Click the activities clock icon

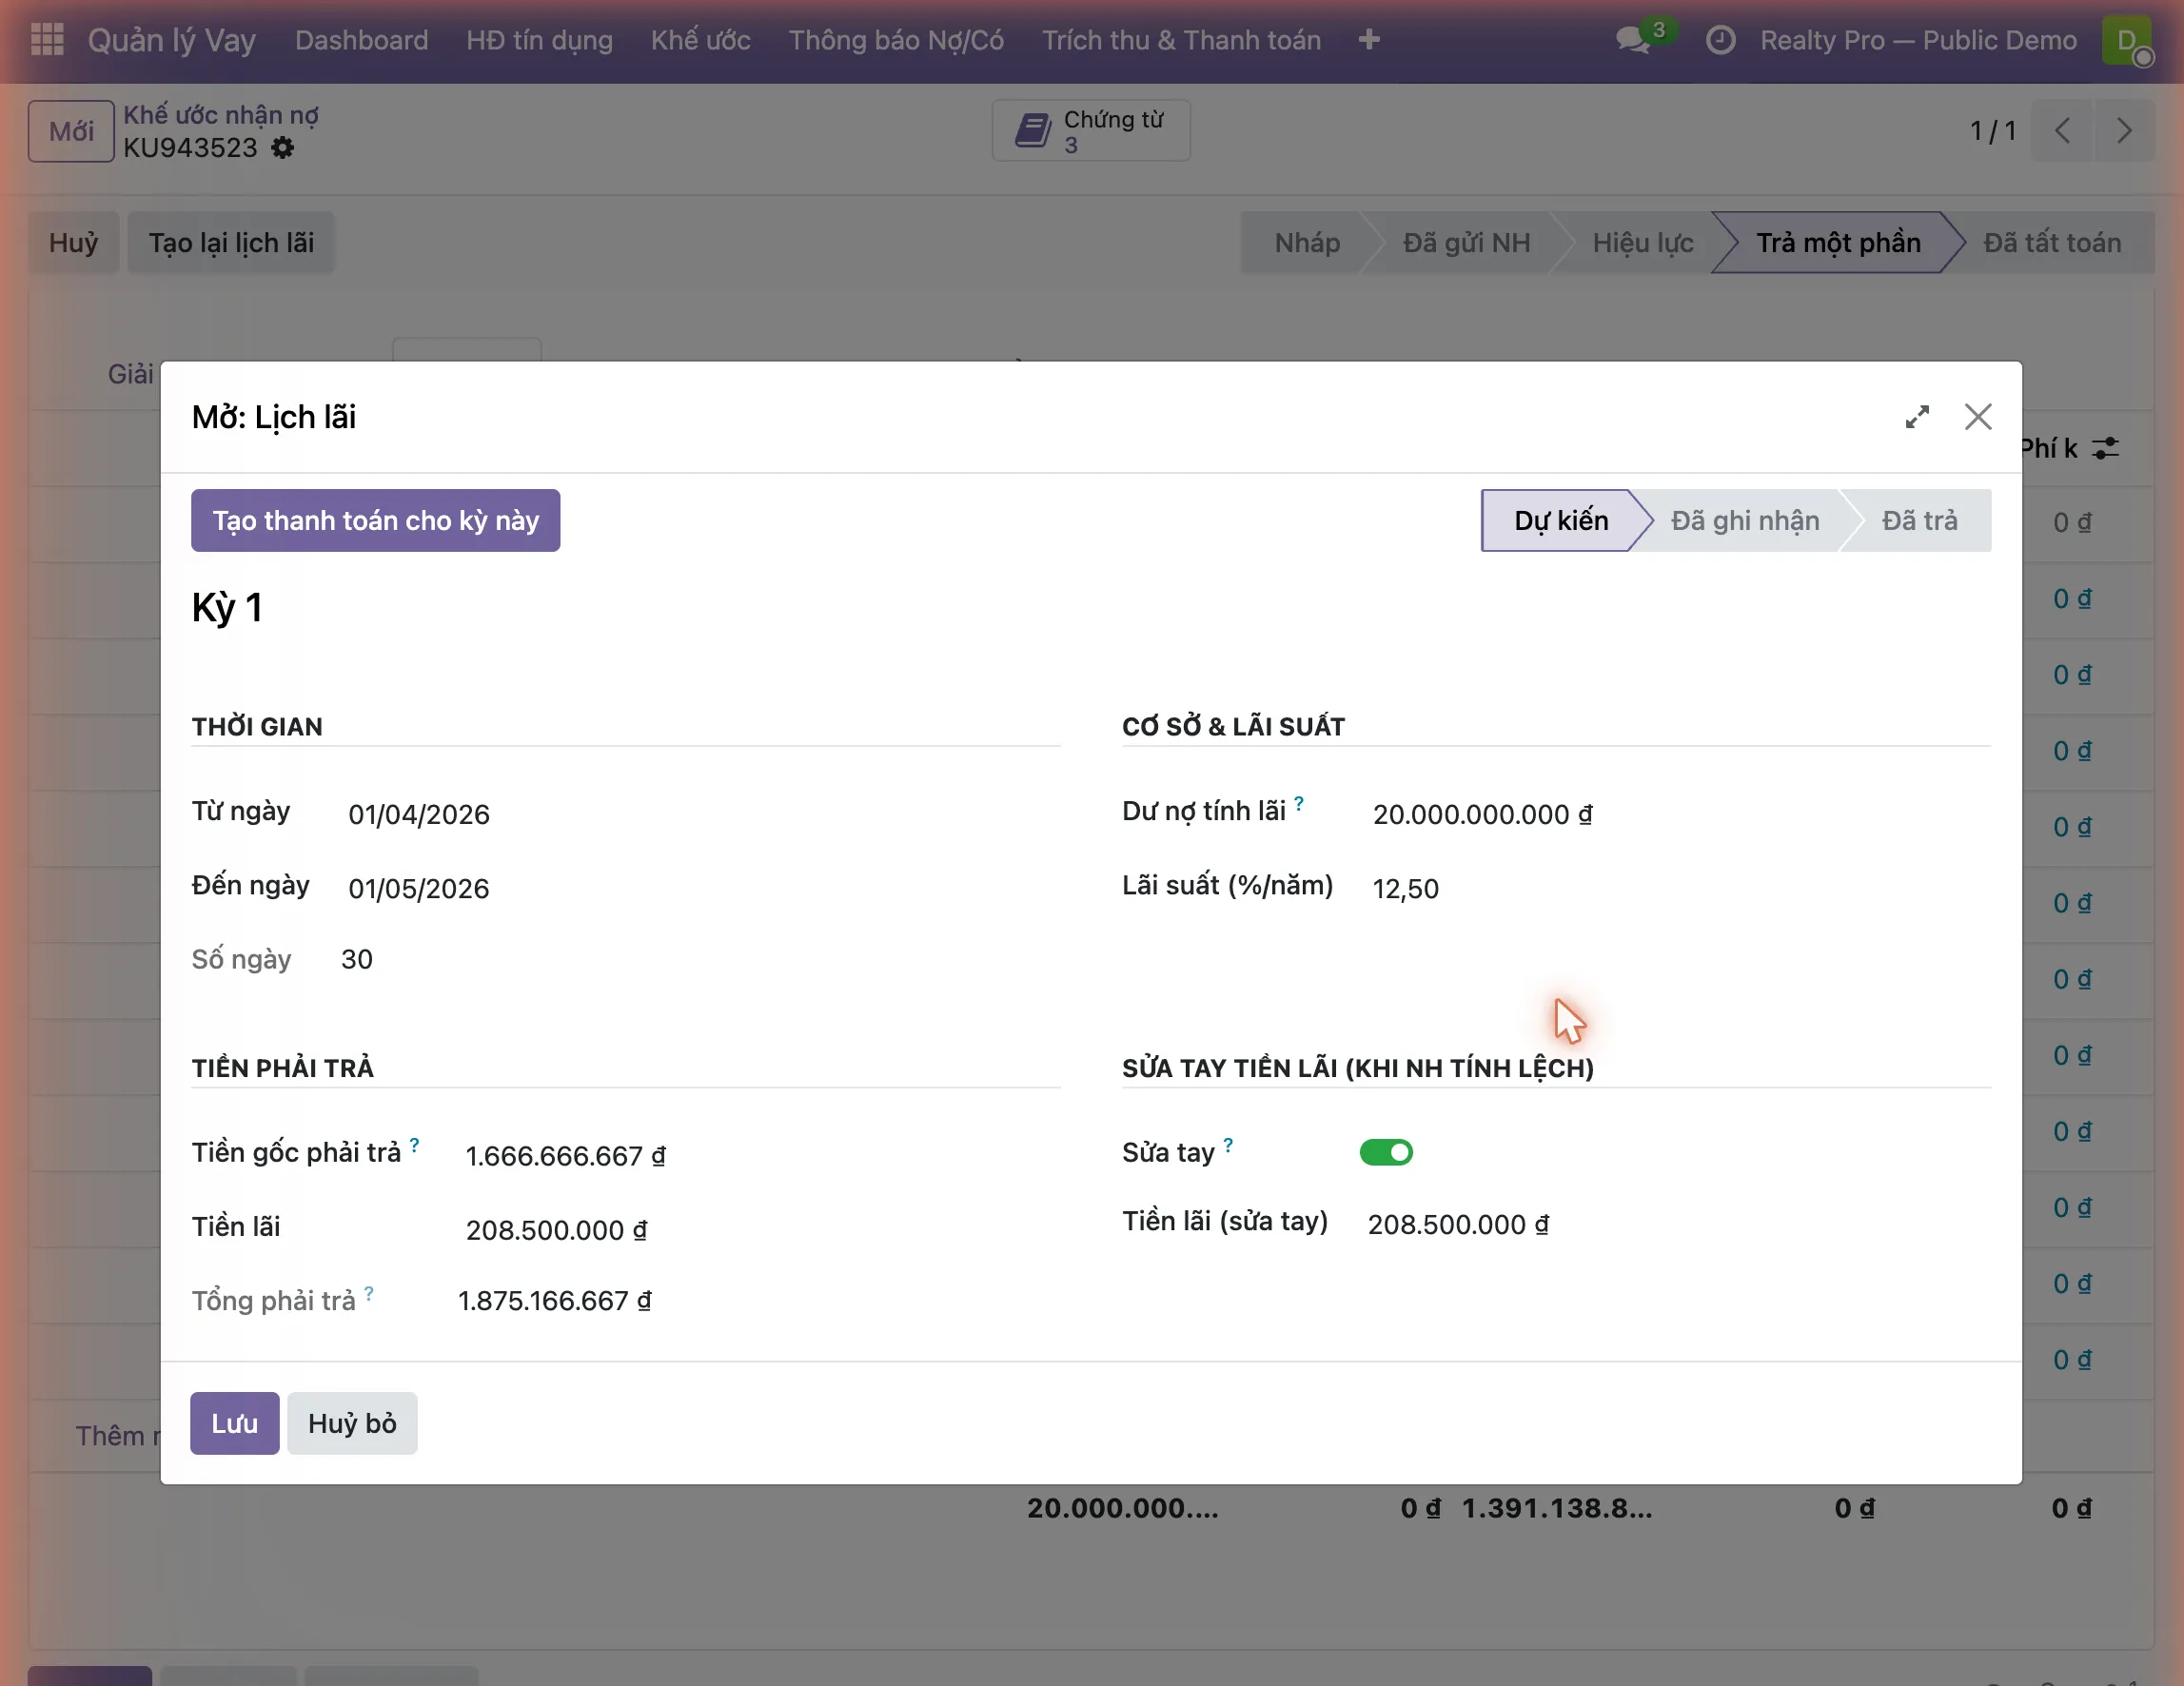pyautogui.click(x=1720, y=40)
